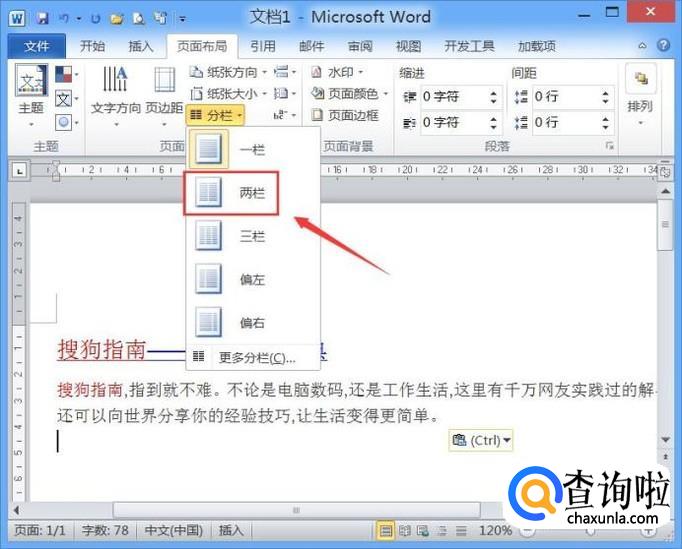682x549 pixels.
Task: Customize Quick Access Toolbar dropdown arrow
Action: click(x=183, y=19)
